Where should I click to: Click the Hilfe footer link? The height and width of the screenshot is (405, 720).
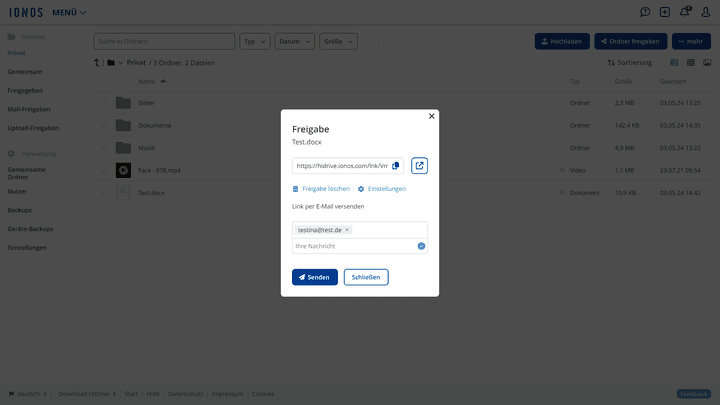tap(153, 394)
